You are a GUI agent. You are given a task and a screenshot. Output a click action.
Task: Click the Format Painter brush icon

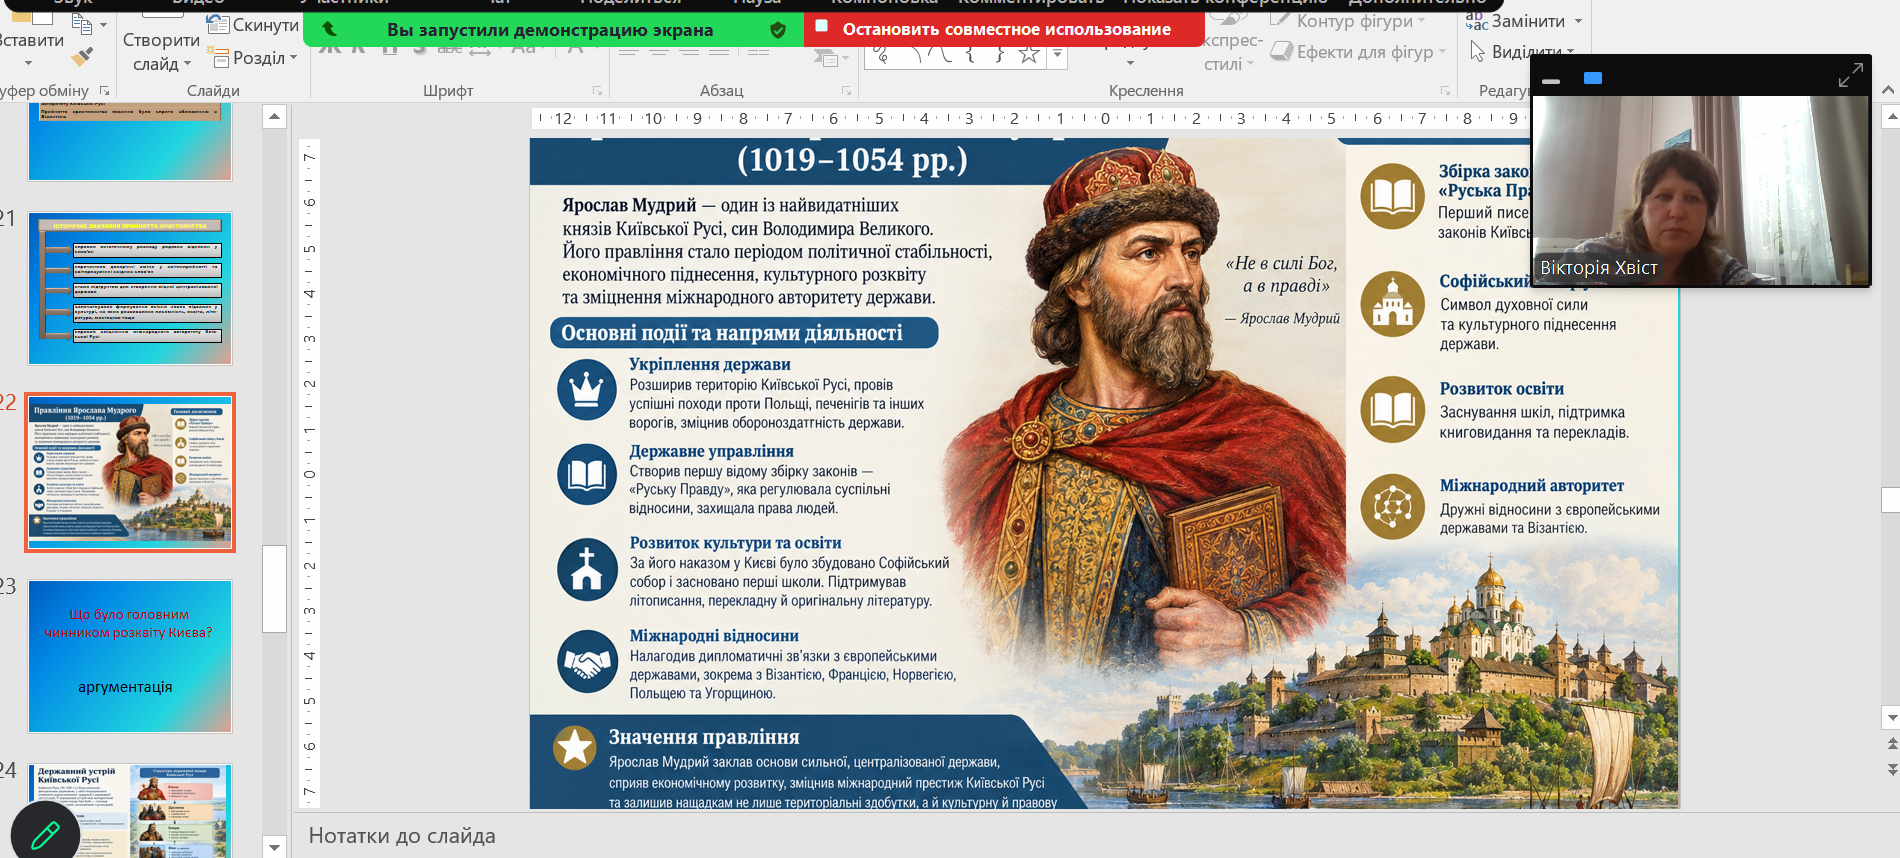point(83,57)
